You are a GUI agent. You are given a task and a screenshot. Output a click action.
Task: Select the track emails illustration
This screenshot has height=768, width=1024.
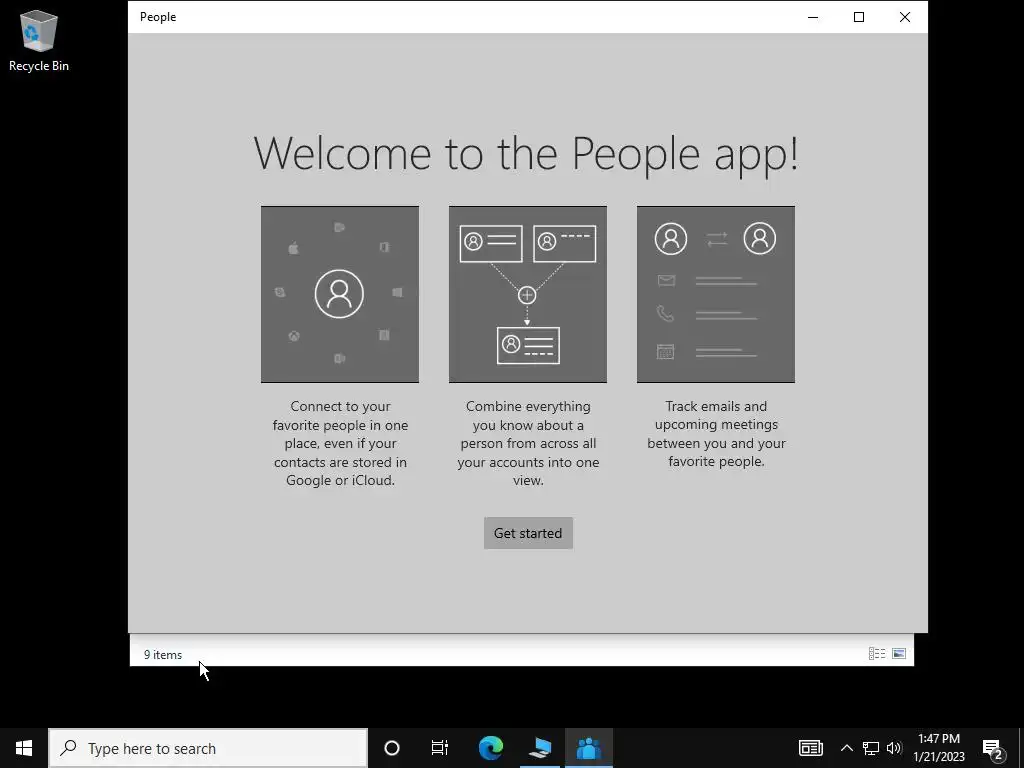tap(716, 294)
